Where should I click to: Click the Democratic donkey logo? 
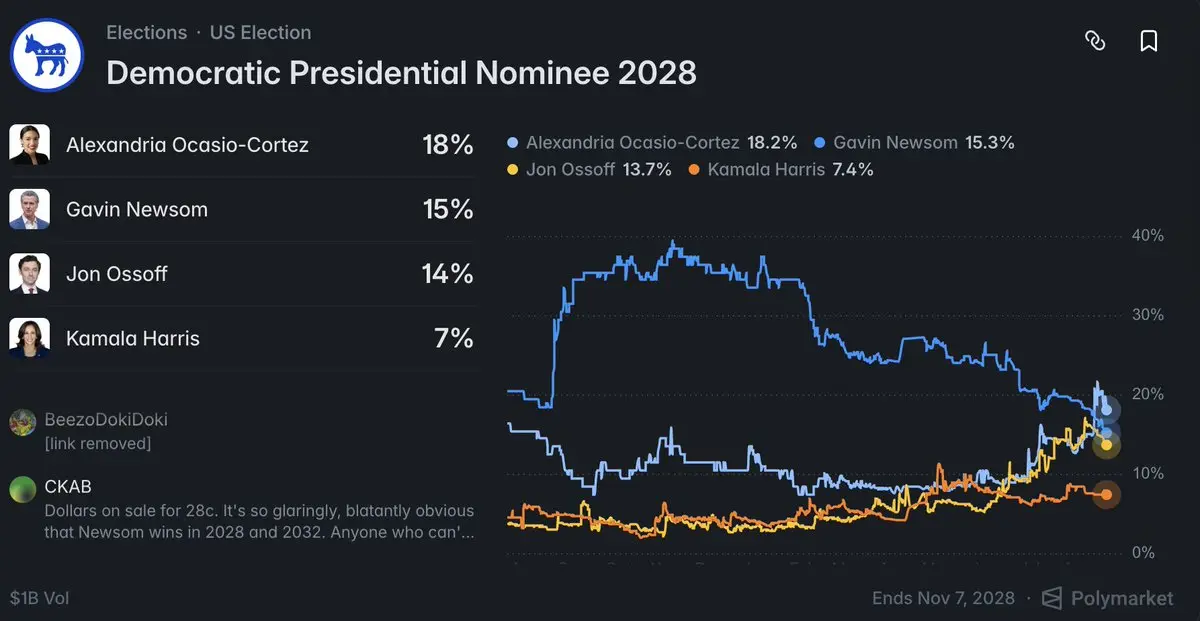[46, 55]
